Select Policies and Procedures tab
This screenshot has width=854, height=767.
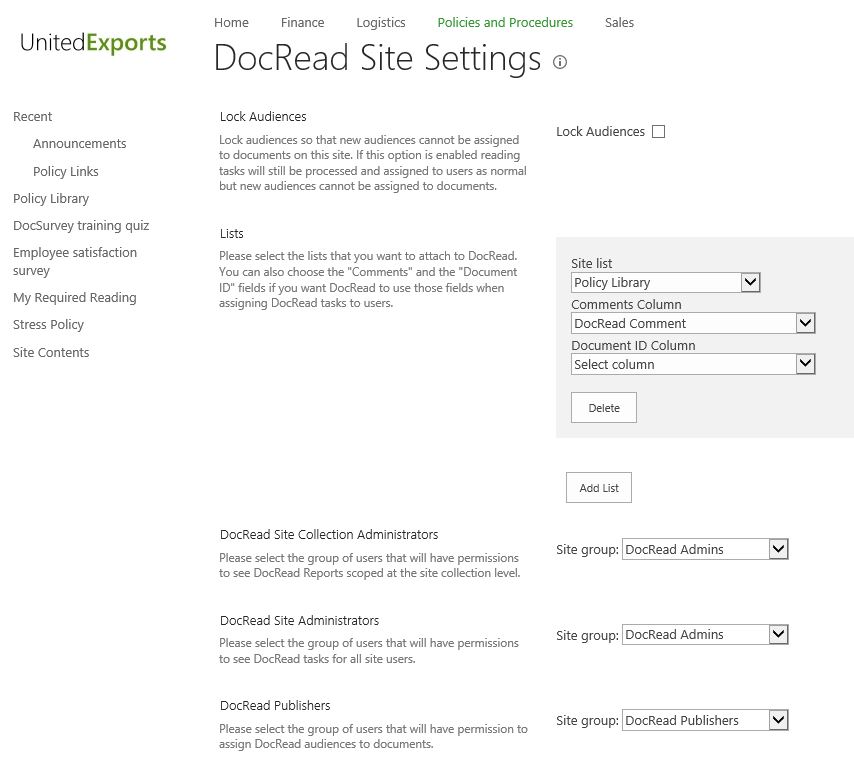click(x=505, y=22)
